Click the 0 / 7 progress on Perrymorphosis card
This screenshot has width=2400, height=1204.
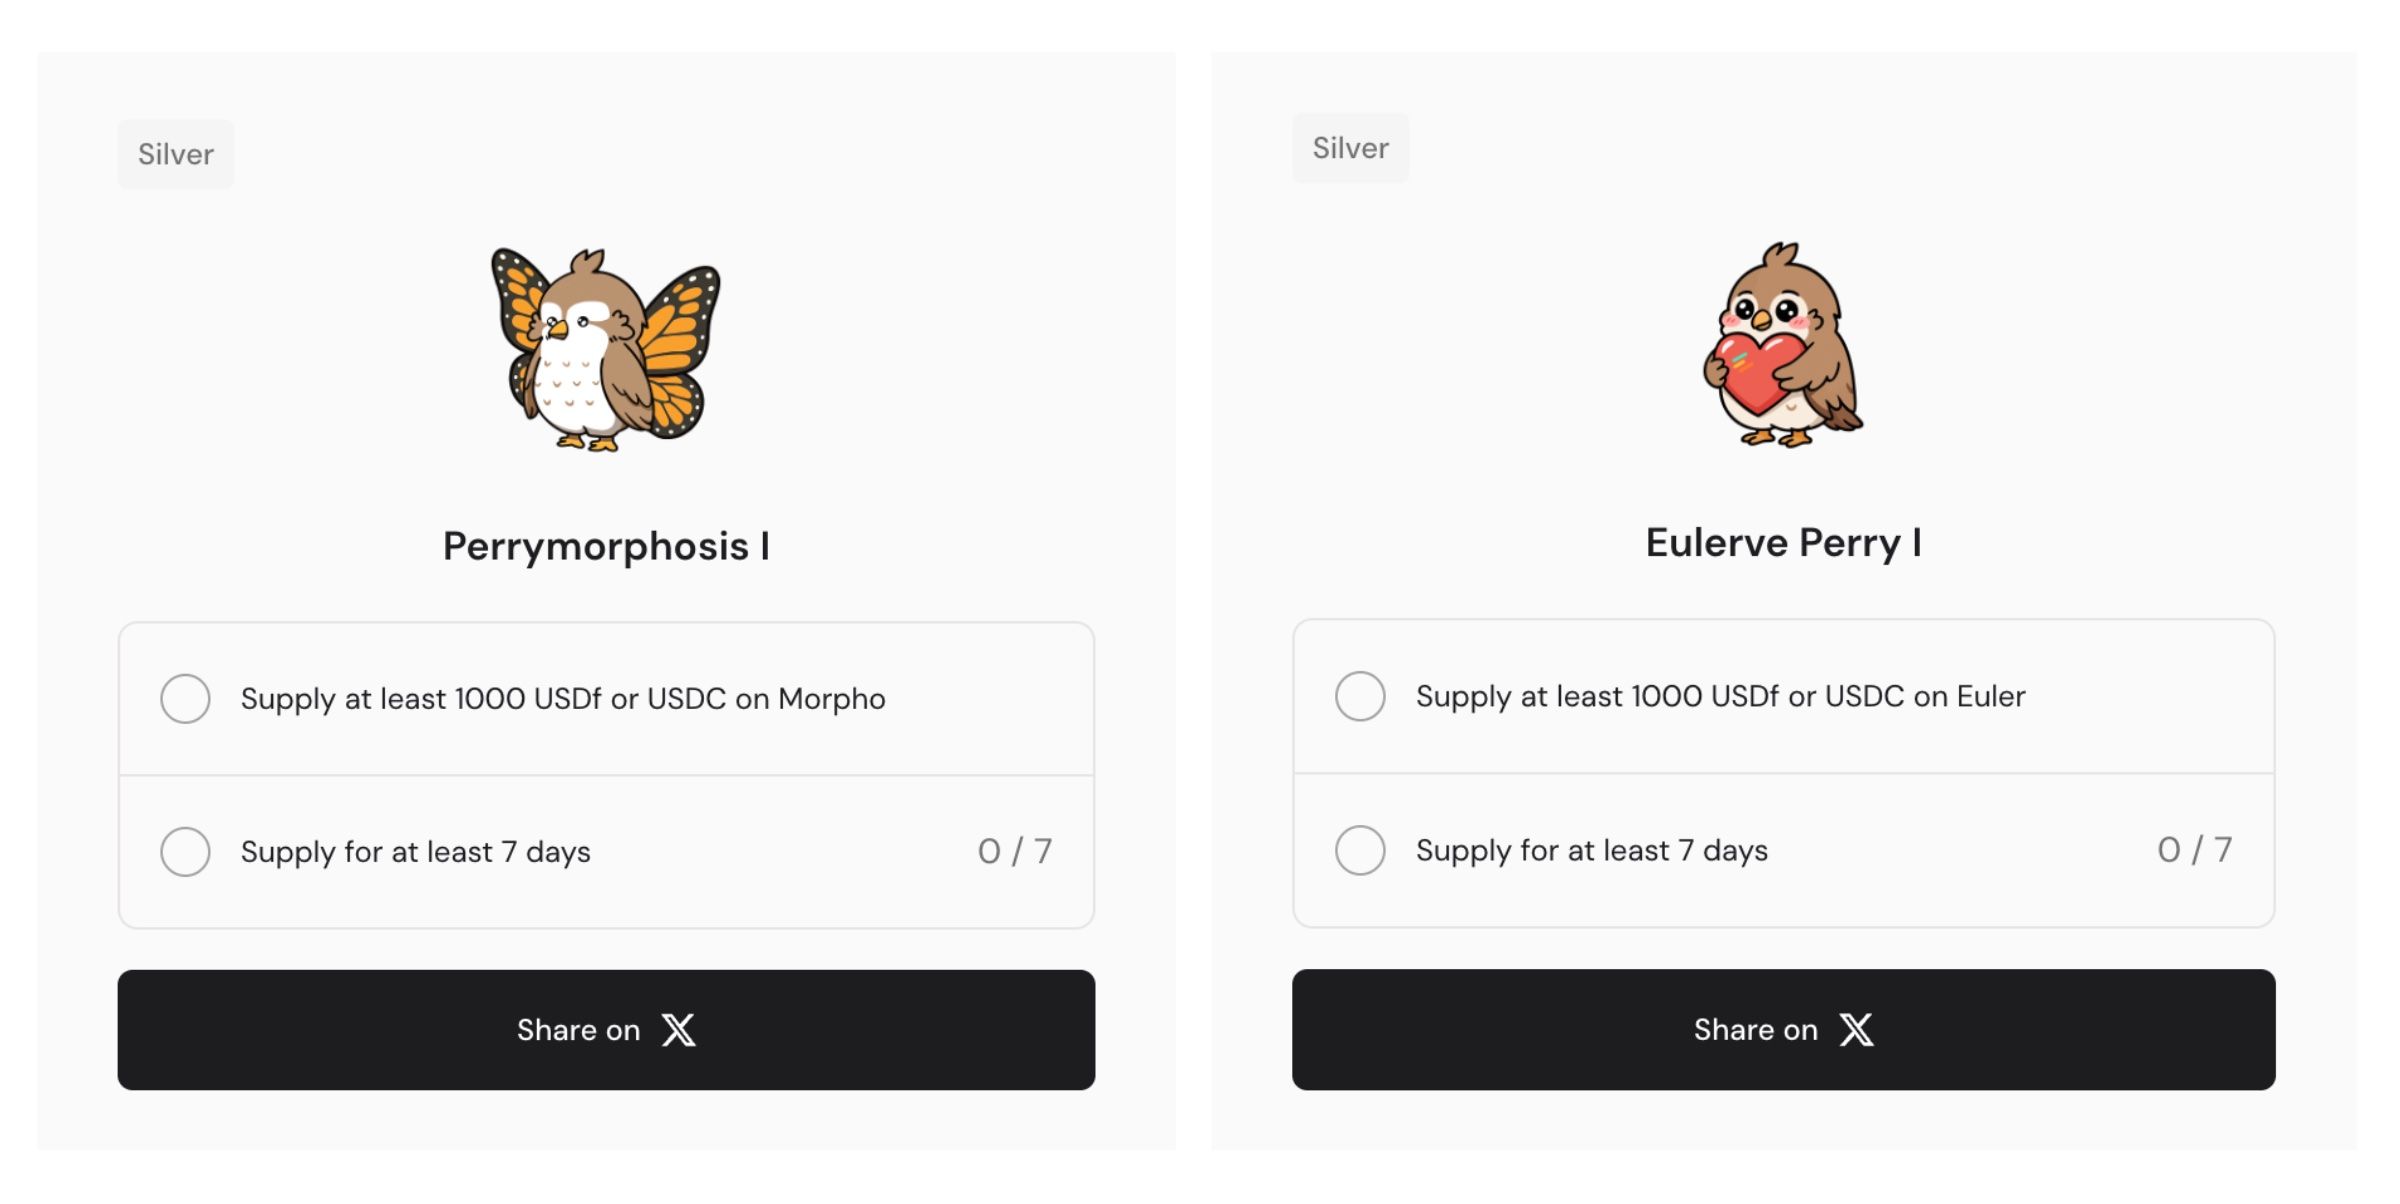[x=1015, y=851]
